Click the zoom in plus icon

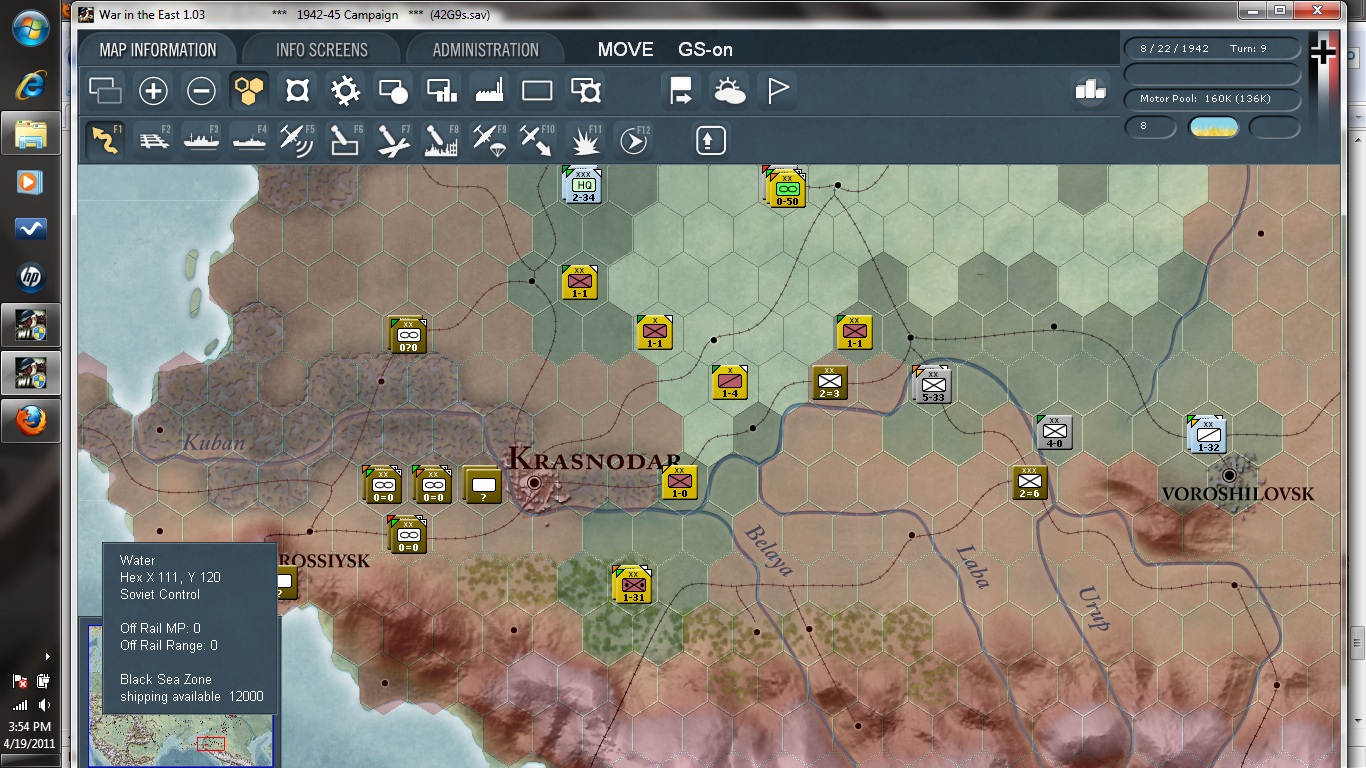[153, 91]
